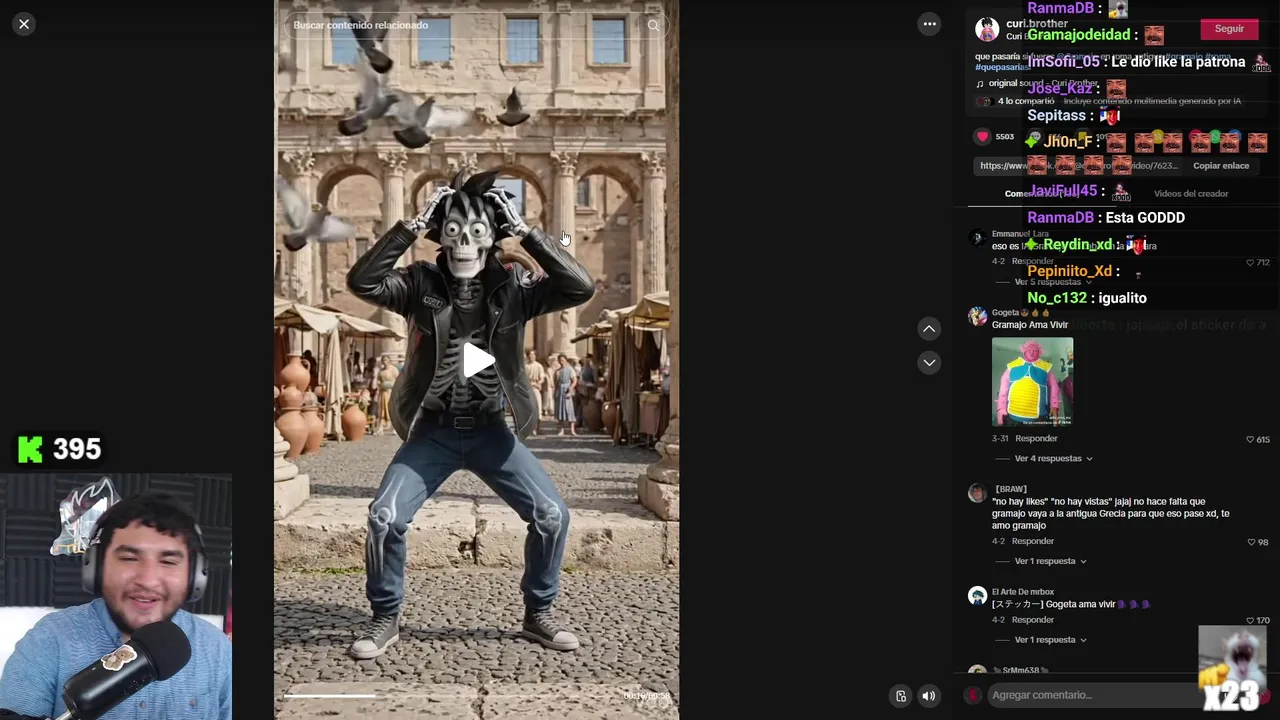The image size is (1280, 720).
Task: Open the #quepasarias hashtag link
Action: [1002, 68]
